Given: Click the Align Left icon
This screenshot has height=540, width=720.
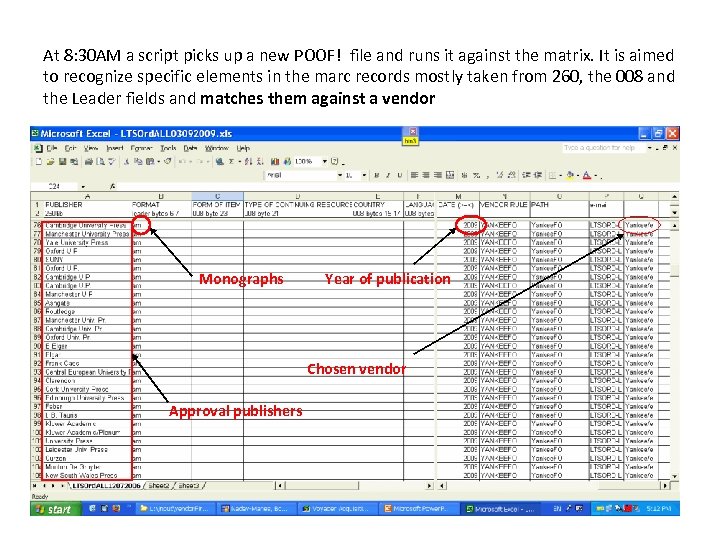Looking at the screenshot, I should pos(414,175).
